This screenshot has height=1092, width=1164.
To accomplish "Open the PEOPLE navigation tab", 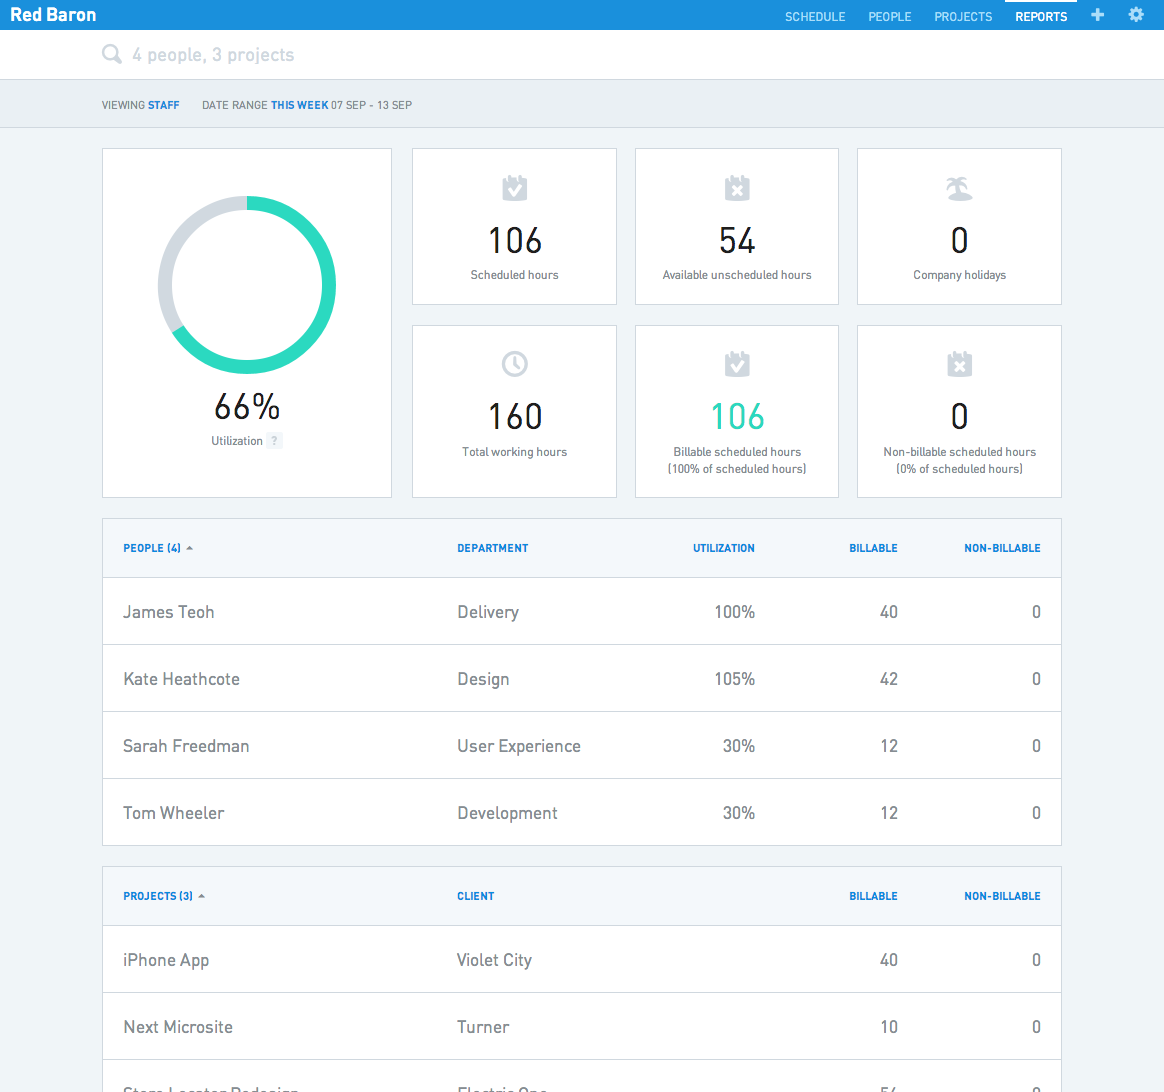I will tap(889, 16).
